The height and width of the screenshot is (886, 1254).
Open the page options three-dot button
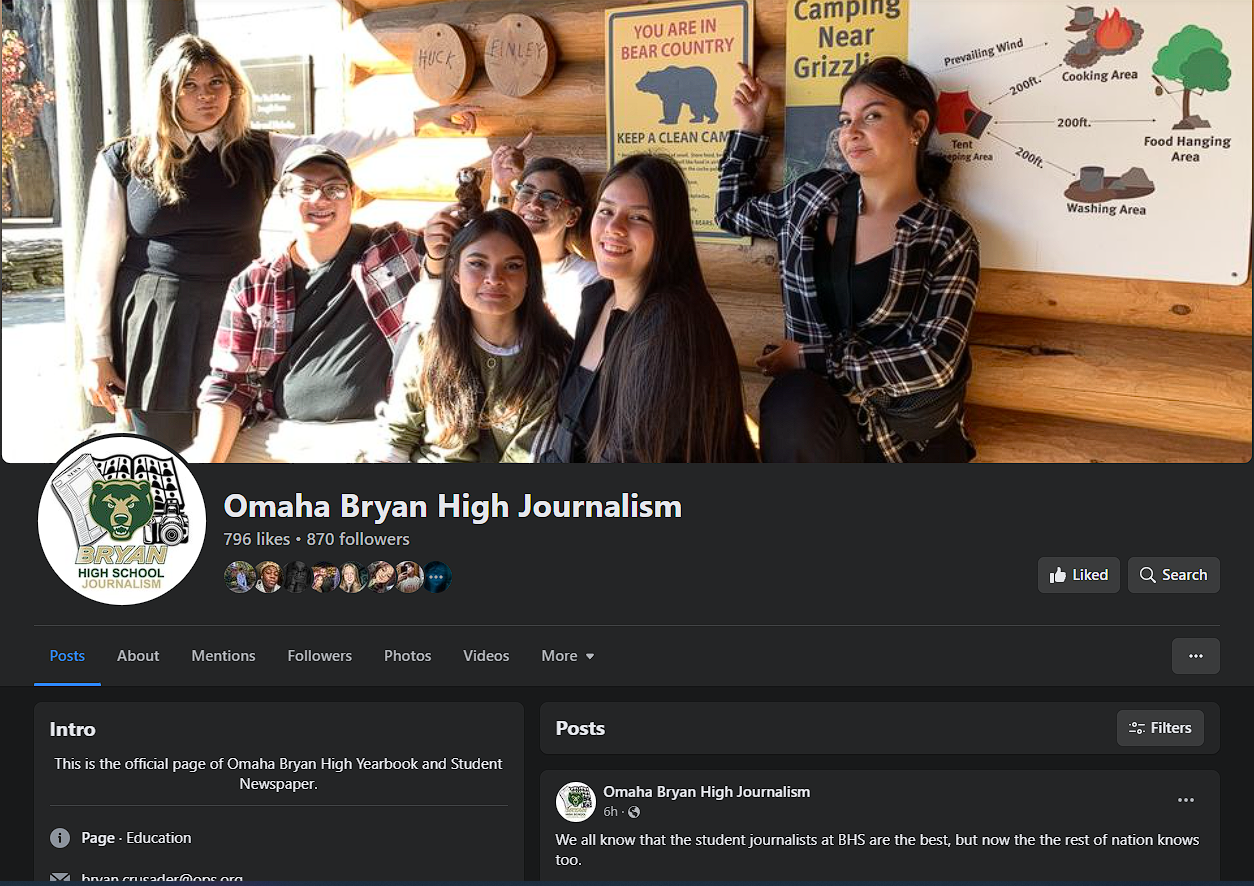pyautogui.click(x=1195, y=656)
